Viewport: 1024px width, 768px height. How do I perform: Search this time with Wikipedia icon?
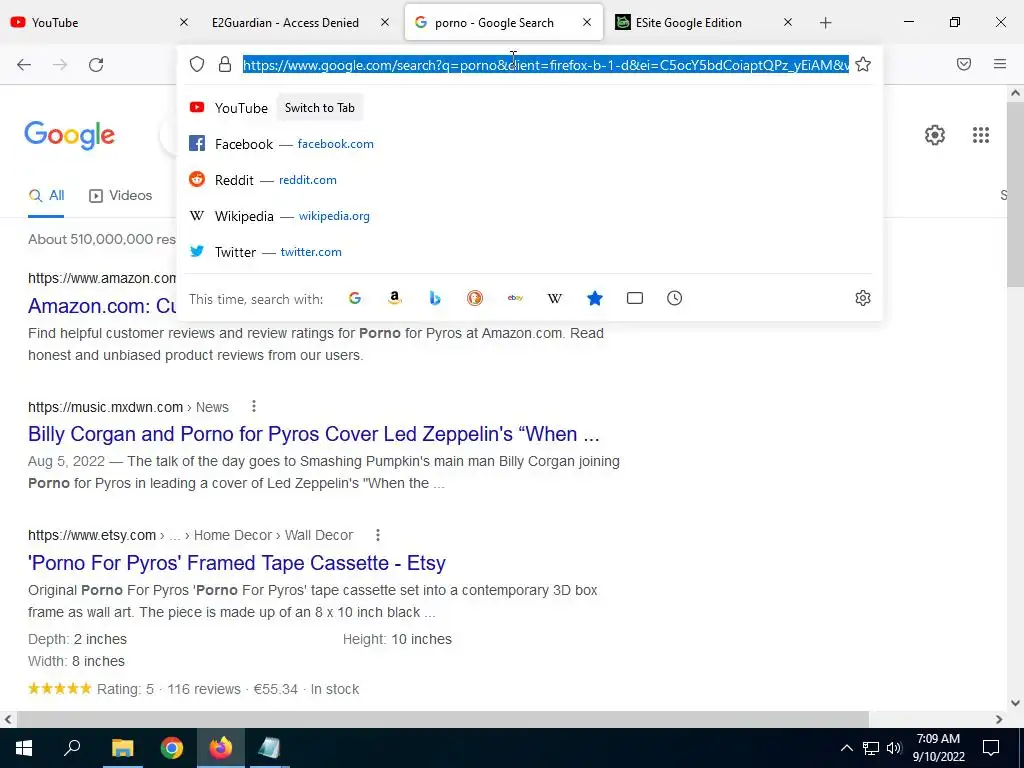coord(554,298)
